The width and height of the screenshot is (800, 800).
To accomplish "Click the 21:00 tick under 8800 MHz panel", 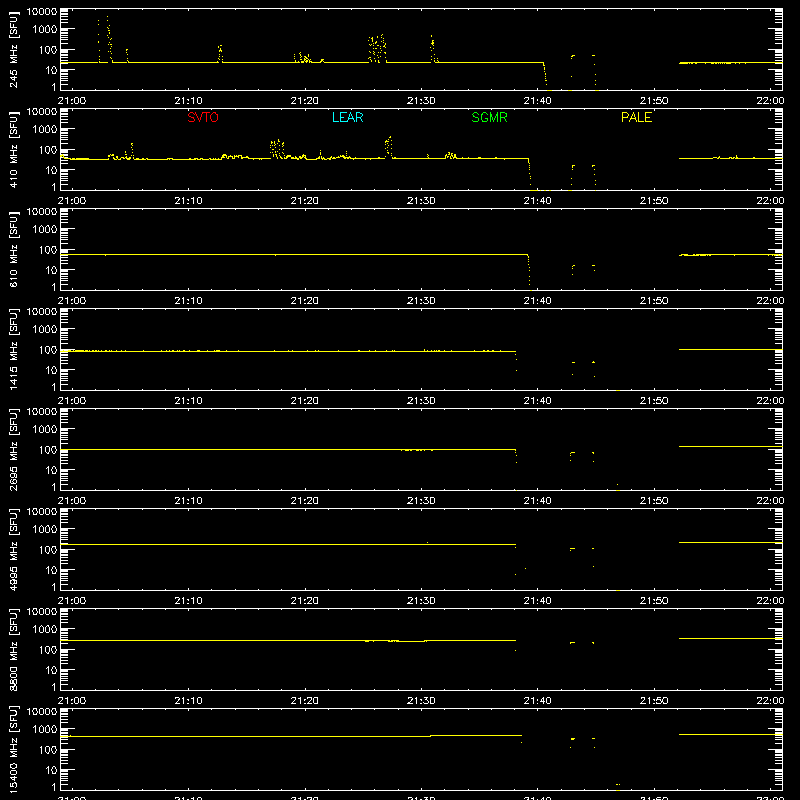I will pos(71,701).
